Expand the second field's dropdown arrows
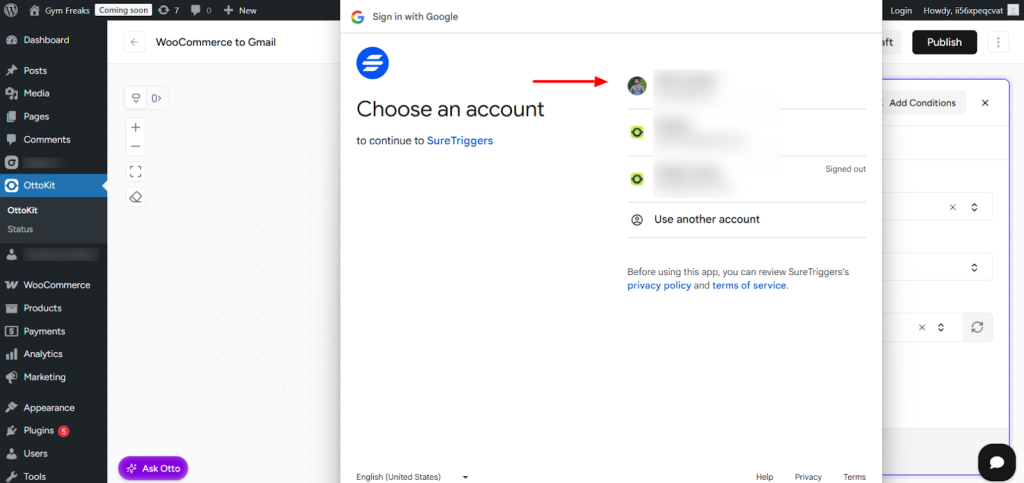 pos(974,267)
